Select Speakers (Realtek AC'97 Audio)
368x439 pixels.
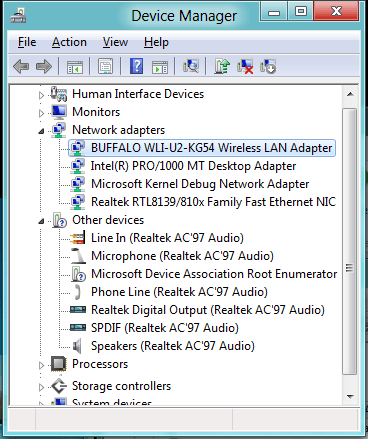pyautogui.click(x=173, y=346)
